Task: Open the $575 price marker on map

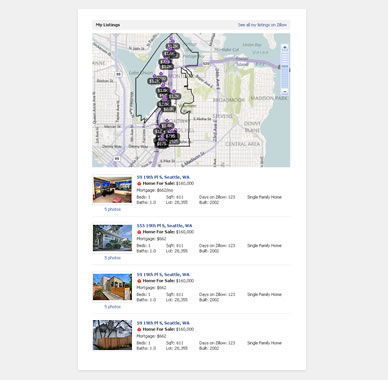Action: tap(161, 144)
